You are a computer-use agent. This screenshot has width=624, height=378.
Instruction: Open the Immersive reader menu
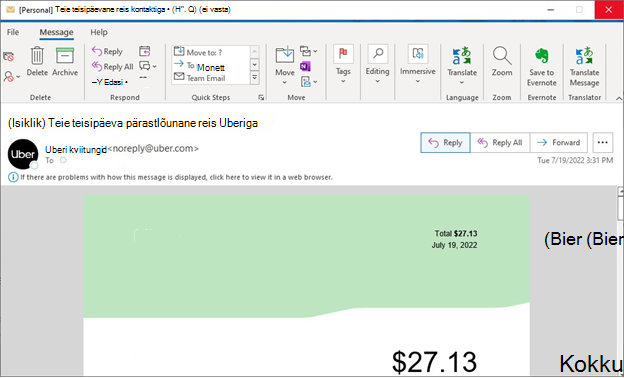click(417, 64)
